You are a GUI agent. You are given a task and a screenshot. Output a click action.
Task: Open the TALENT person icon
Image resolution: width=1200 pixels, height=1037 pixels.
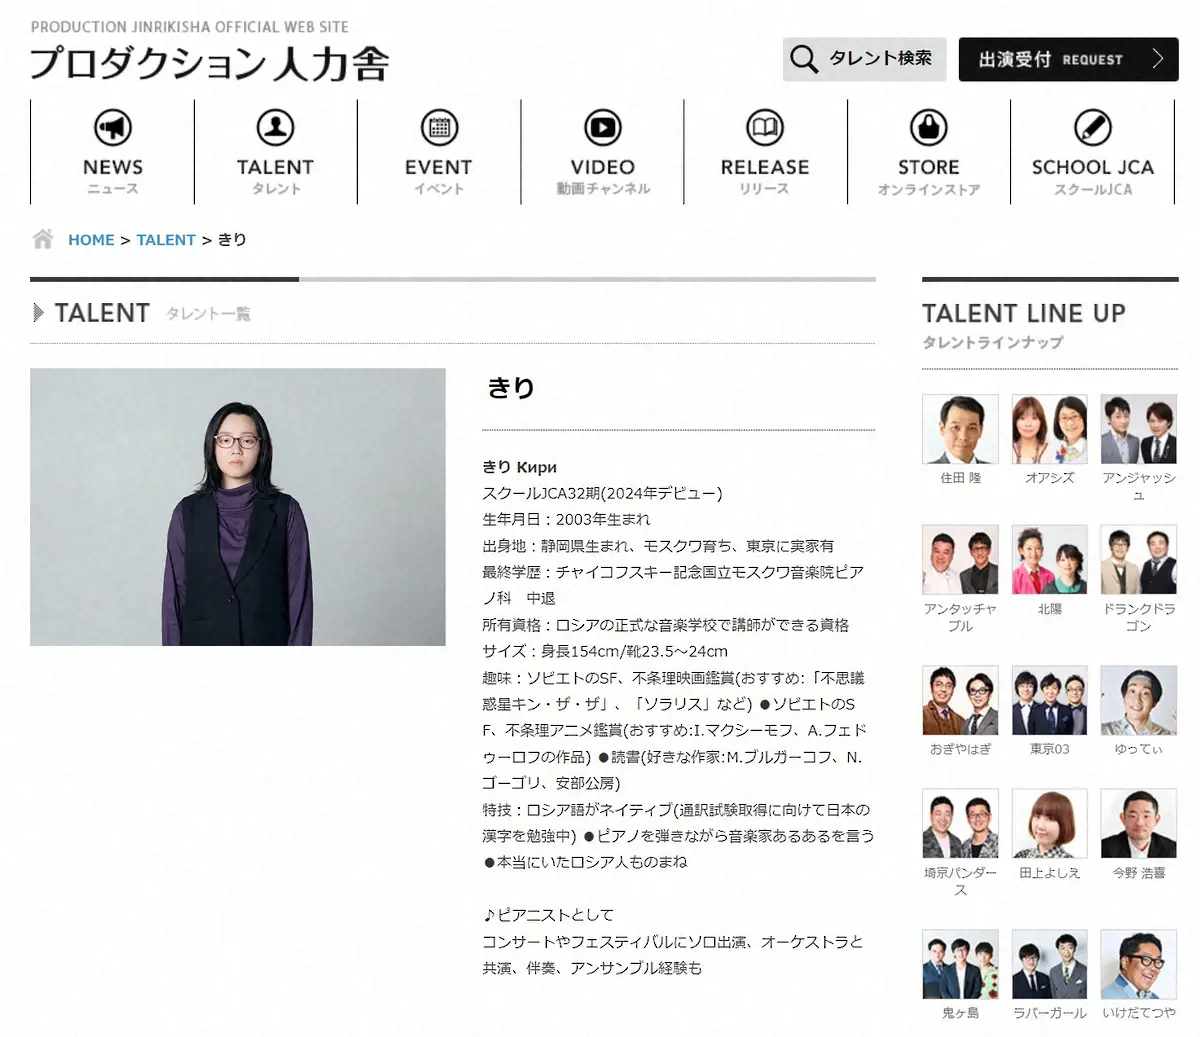(275, 128)
